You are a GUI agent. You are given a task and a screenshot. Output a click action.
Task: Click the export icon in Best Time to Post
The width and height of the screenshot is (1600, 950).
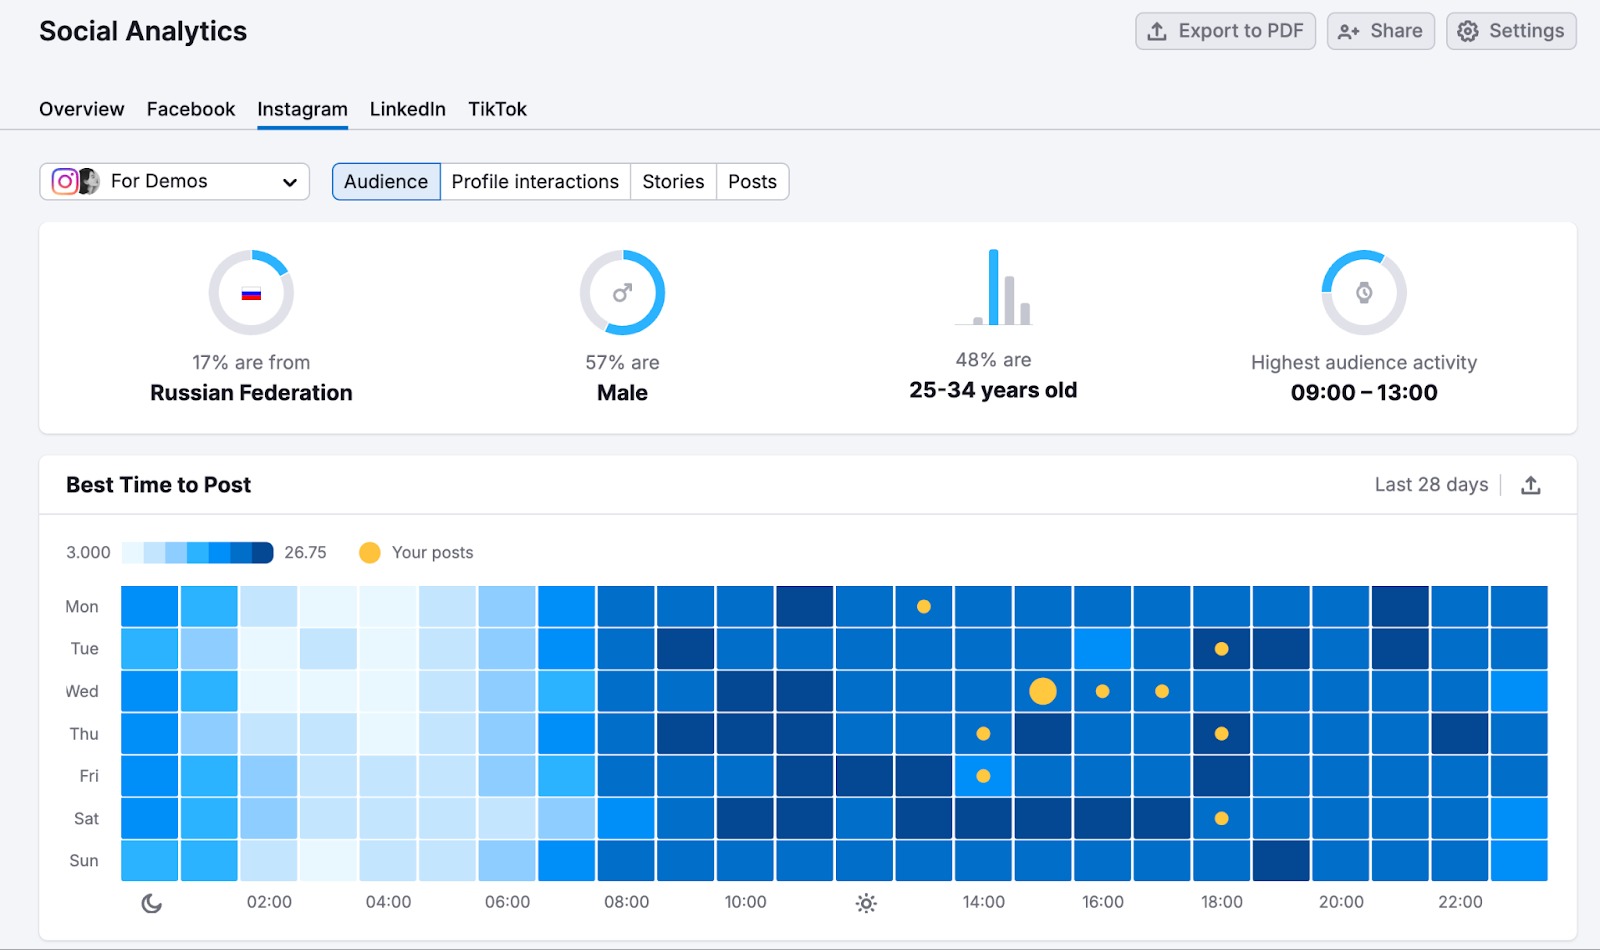tap(1530, 485)
